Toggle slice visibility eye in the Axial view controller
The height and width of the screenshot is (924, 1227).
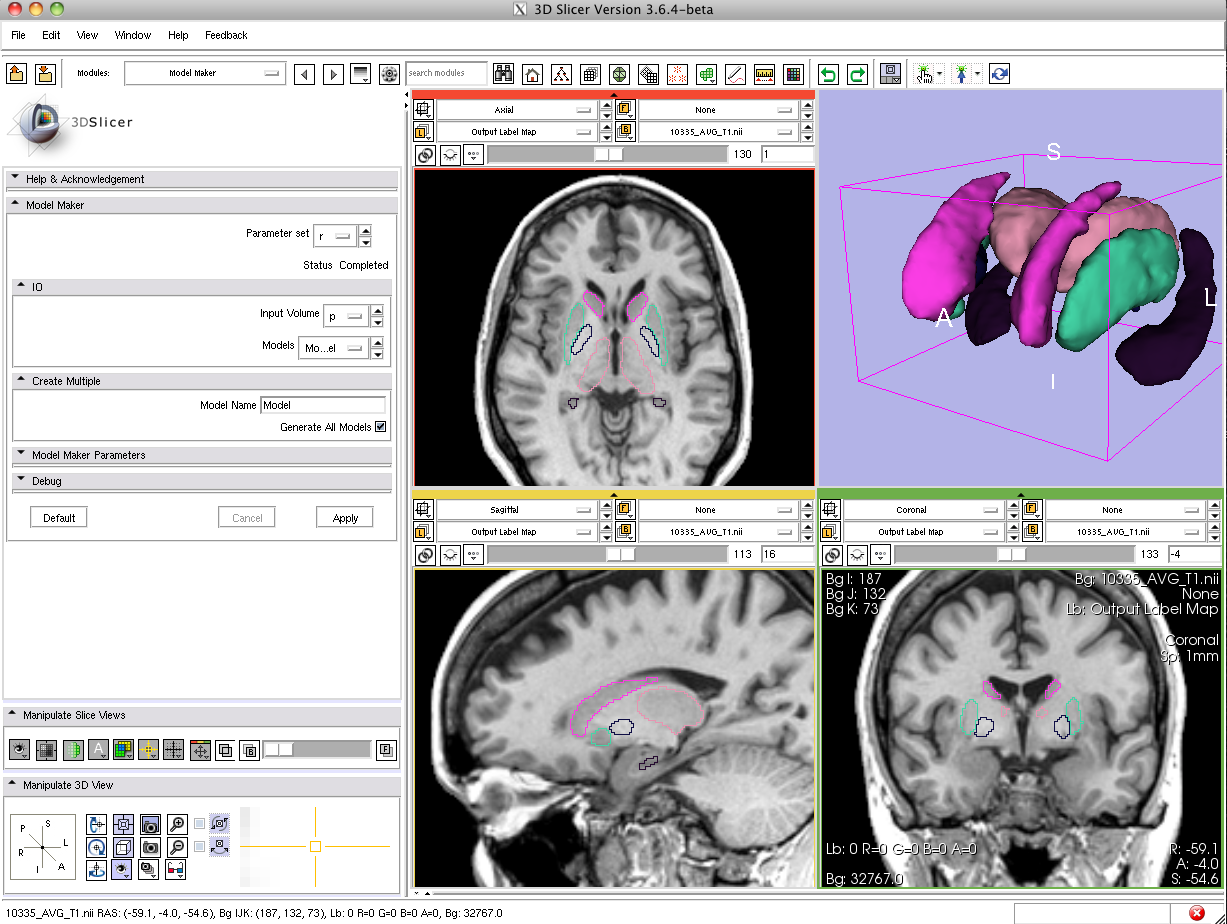[x=449, y=155]
